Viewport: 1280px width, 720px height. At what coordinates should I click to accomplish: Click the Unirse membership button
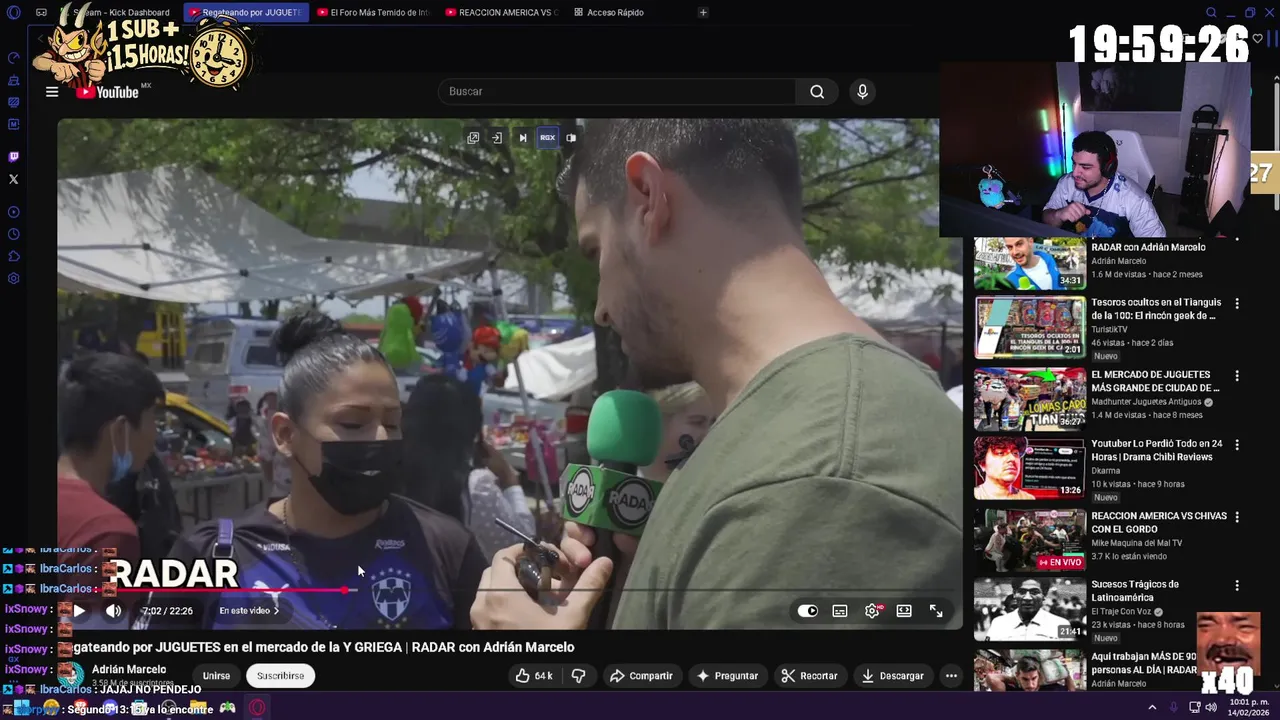click(x=216, y=676)
